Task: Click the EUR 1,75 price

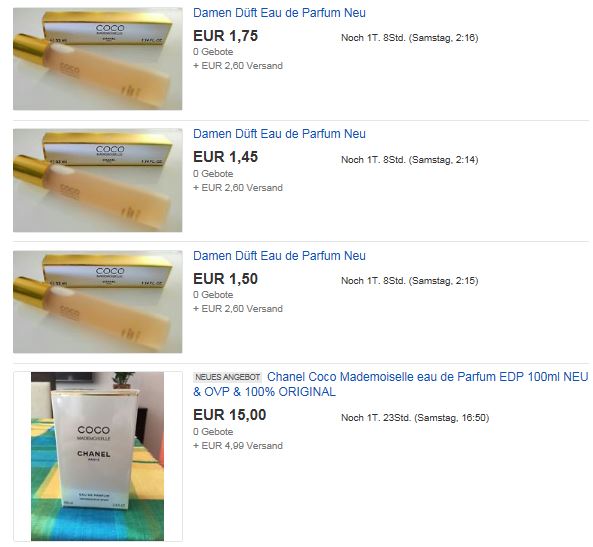Action: click(225, 36)
